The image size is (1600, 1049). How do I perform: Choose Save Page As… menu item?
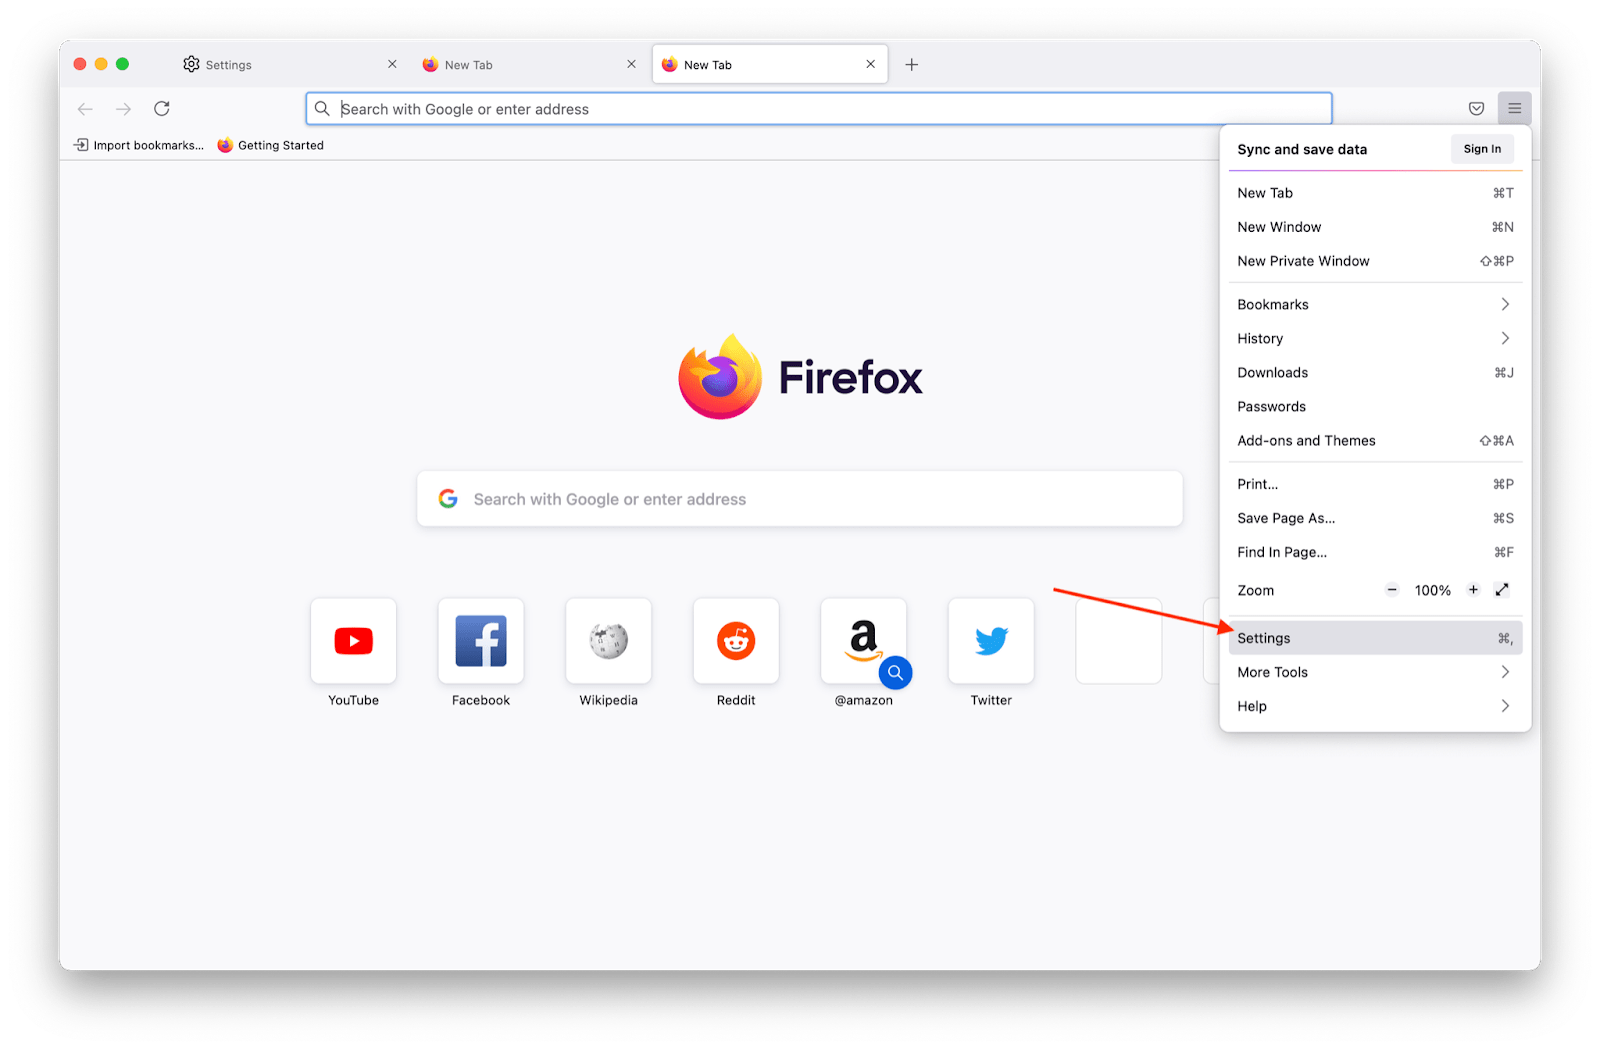point(1375,518)
